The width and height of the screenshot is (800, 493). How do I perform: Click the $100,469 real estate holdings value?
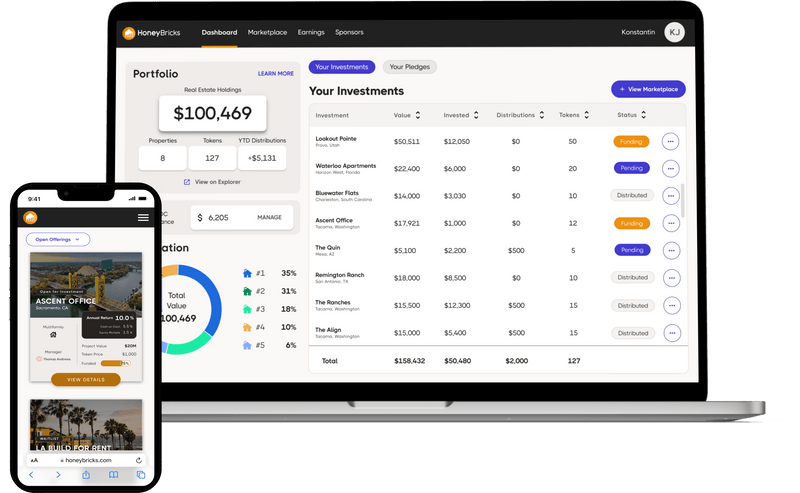point(213,113)
